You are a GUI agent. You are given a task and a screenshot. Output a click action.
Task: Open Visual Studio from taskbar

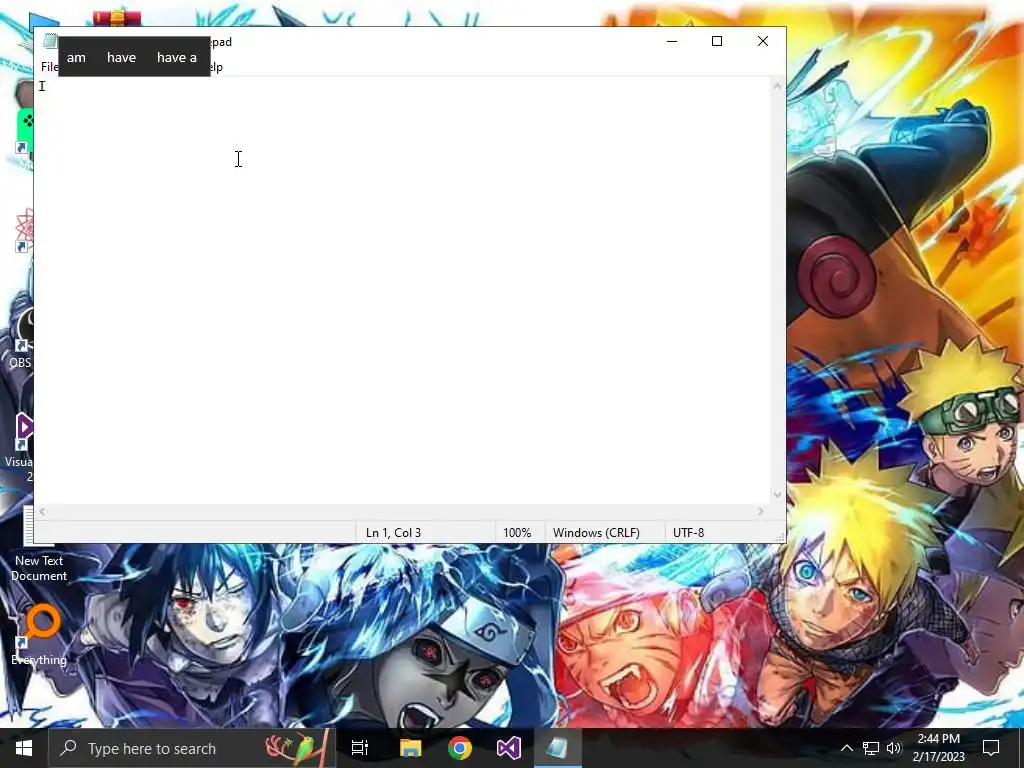[509, 748]
